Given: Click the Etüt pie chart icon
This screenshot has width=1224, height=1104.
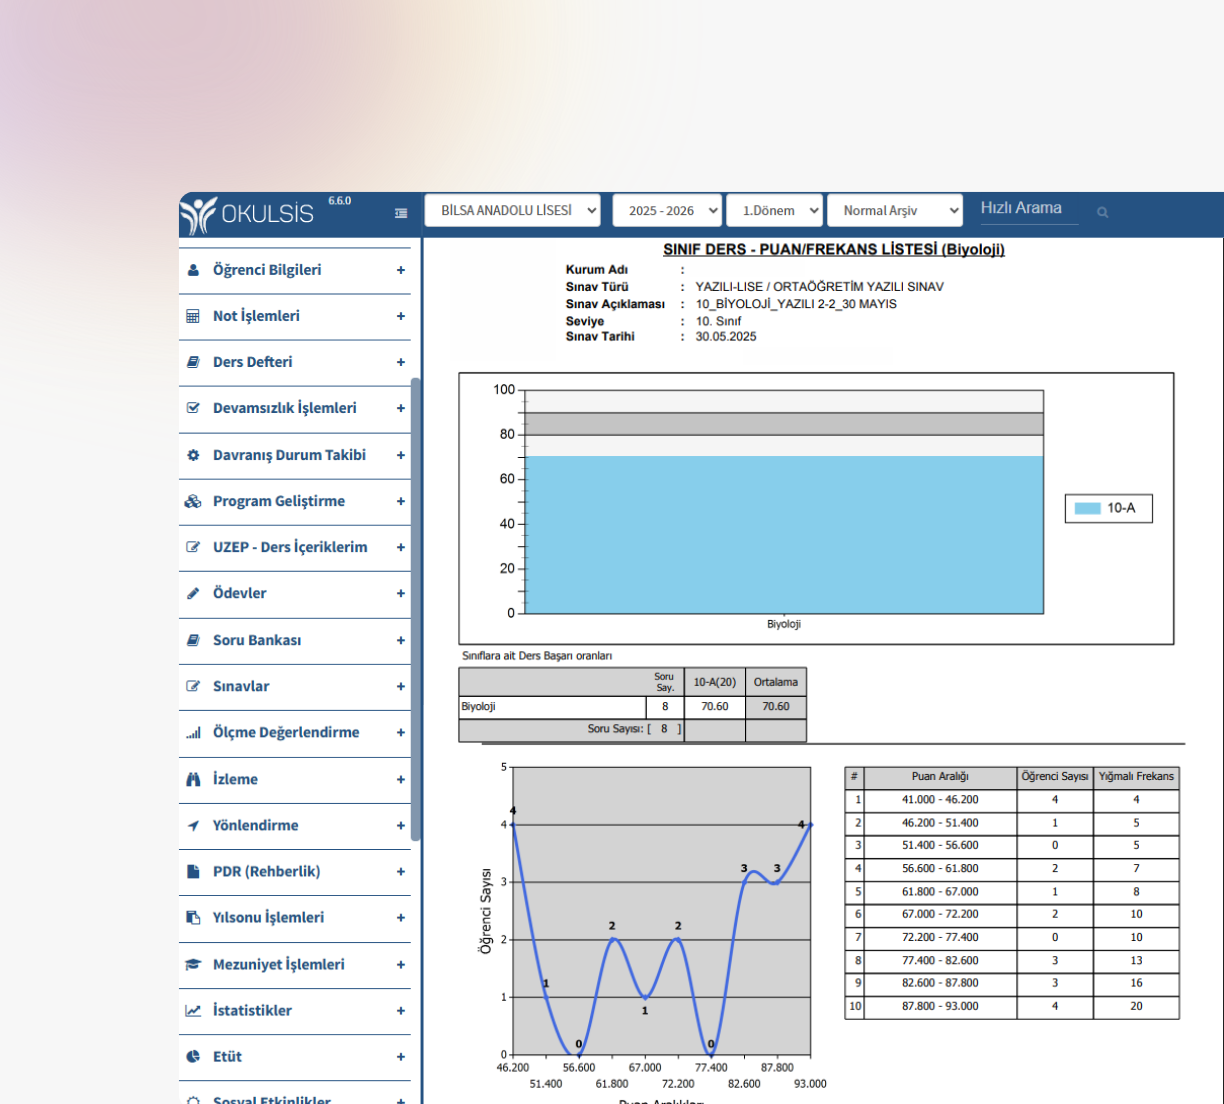Looking at the screenshot, I should [193, 1057].
